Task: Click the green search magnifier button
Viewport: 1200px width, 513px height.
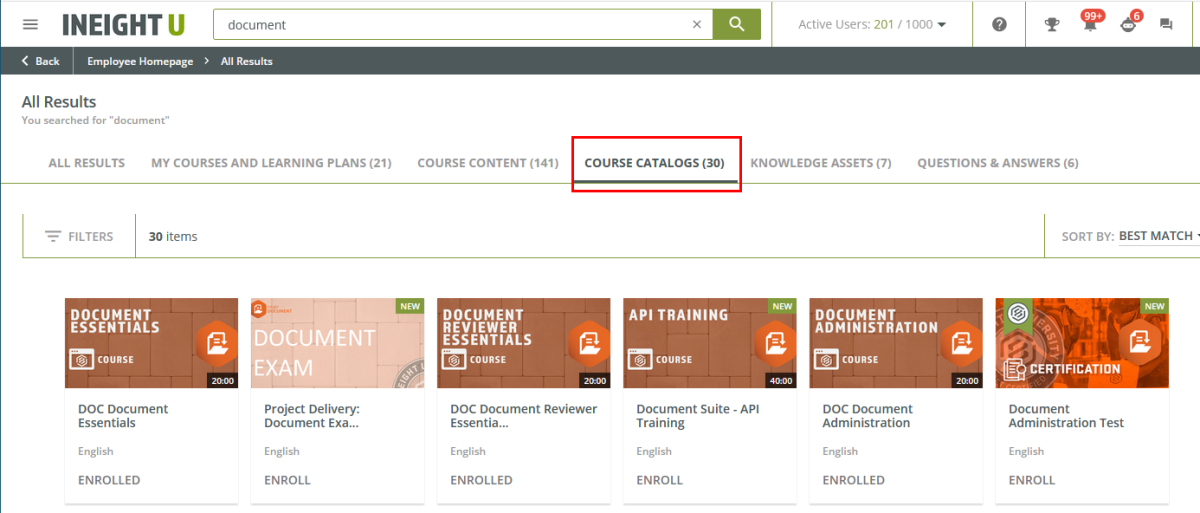Action: pos(736,25)
